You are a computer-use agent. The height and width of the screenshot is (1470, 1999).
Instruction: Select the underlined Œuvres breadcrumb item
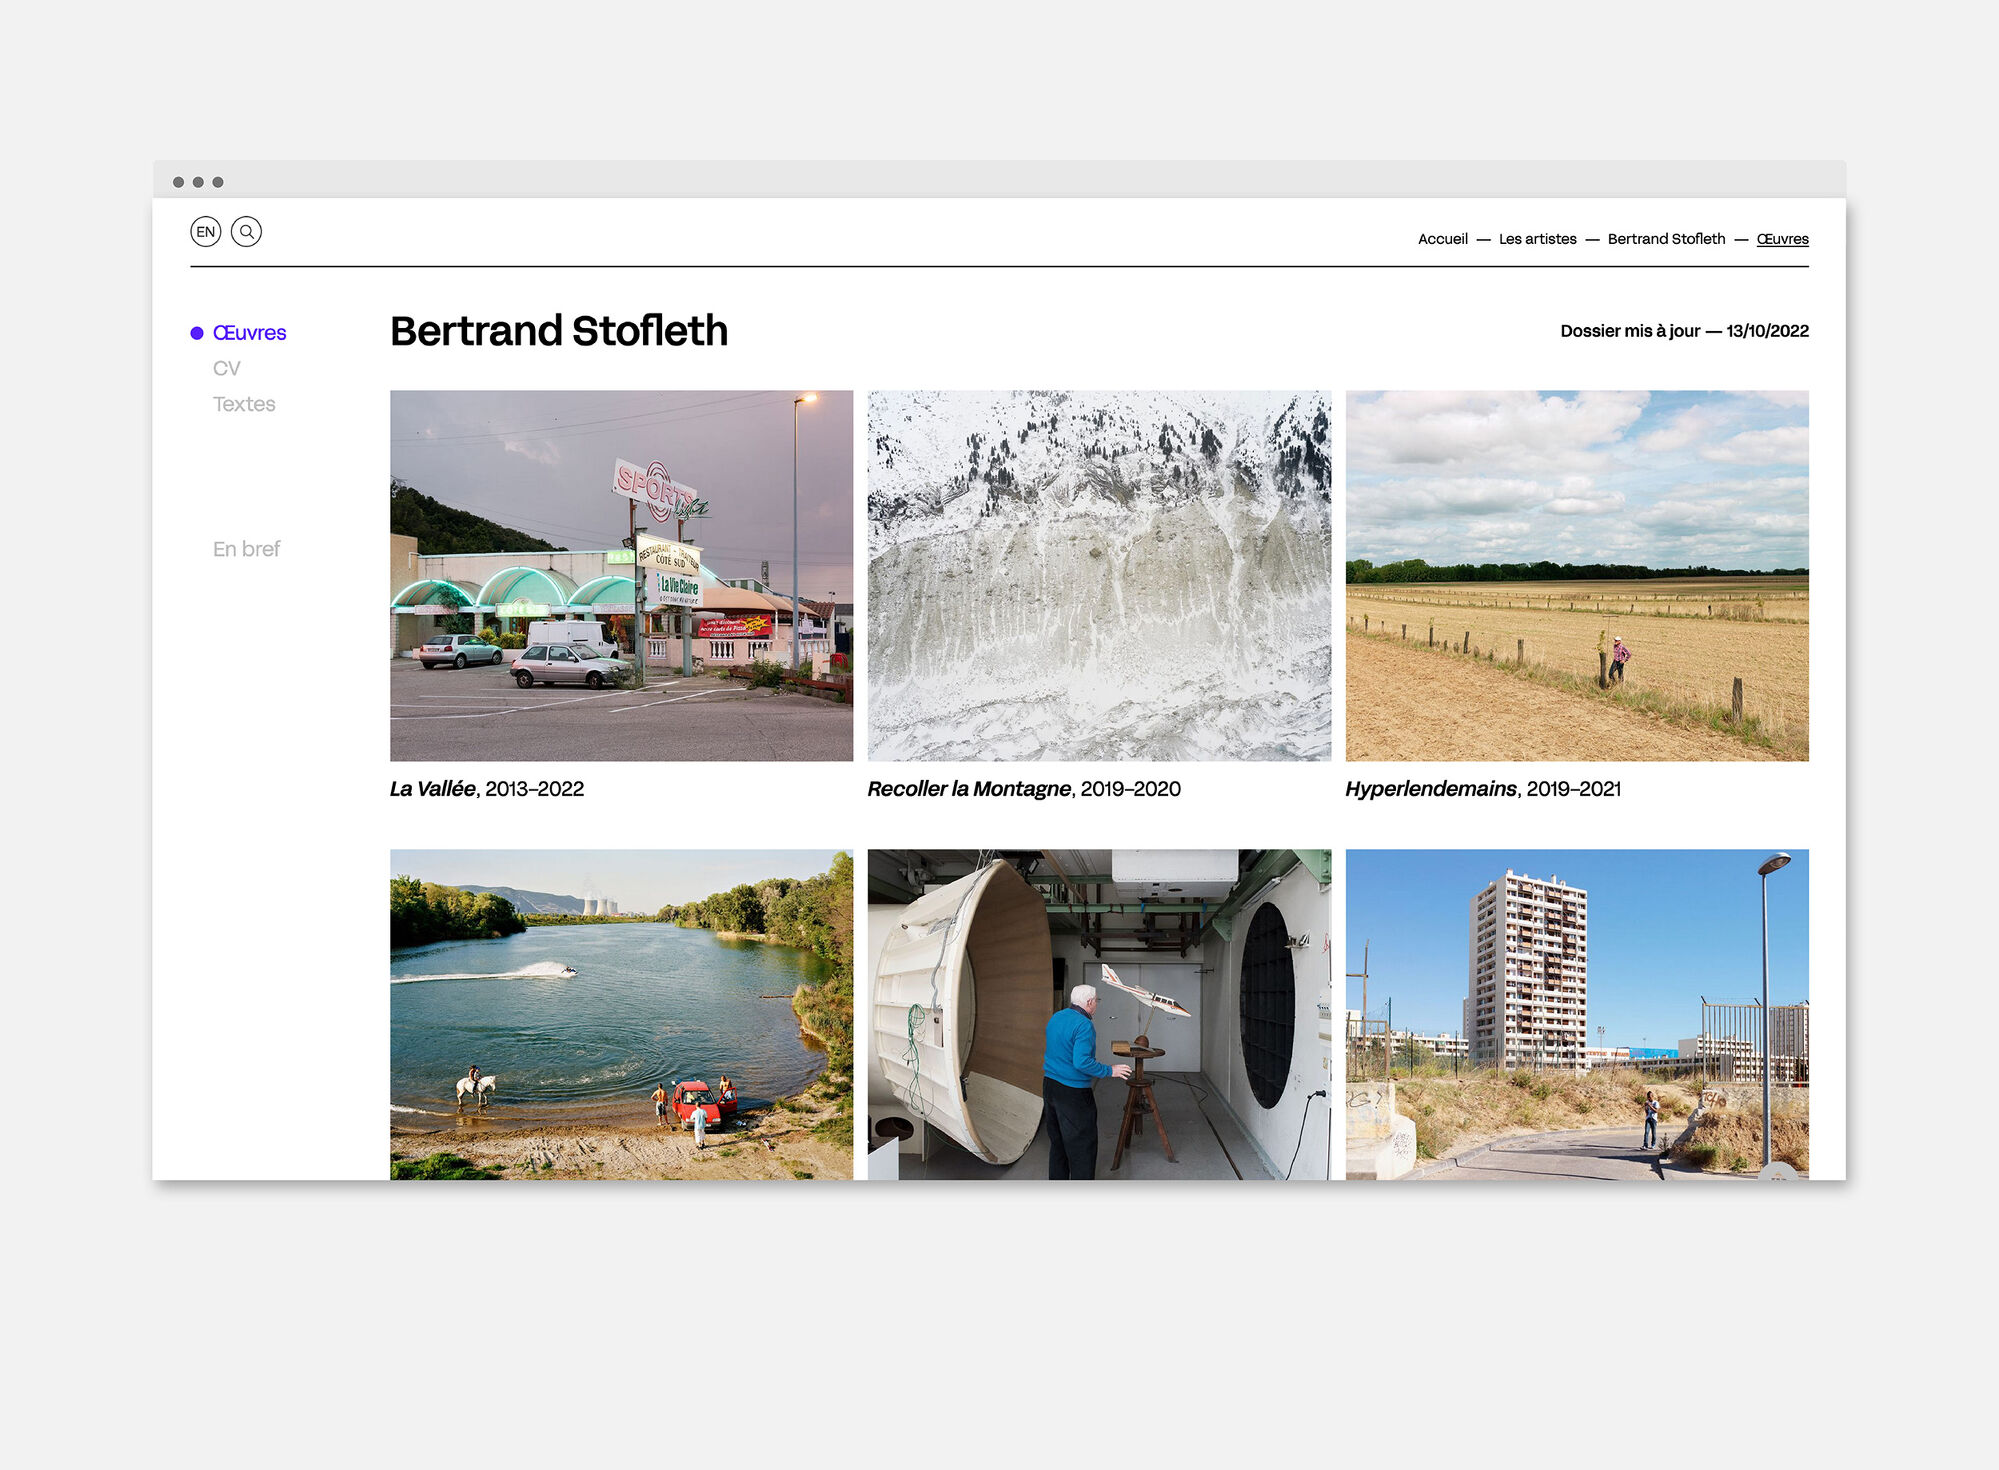click(1782, 238)
